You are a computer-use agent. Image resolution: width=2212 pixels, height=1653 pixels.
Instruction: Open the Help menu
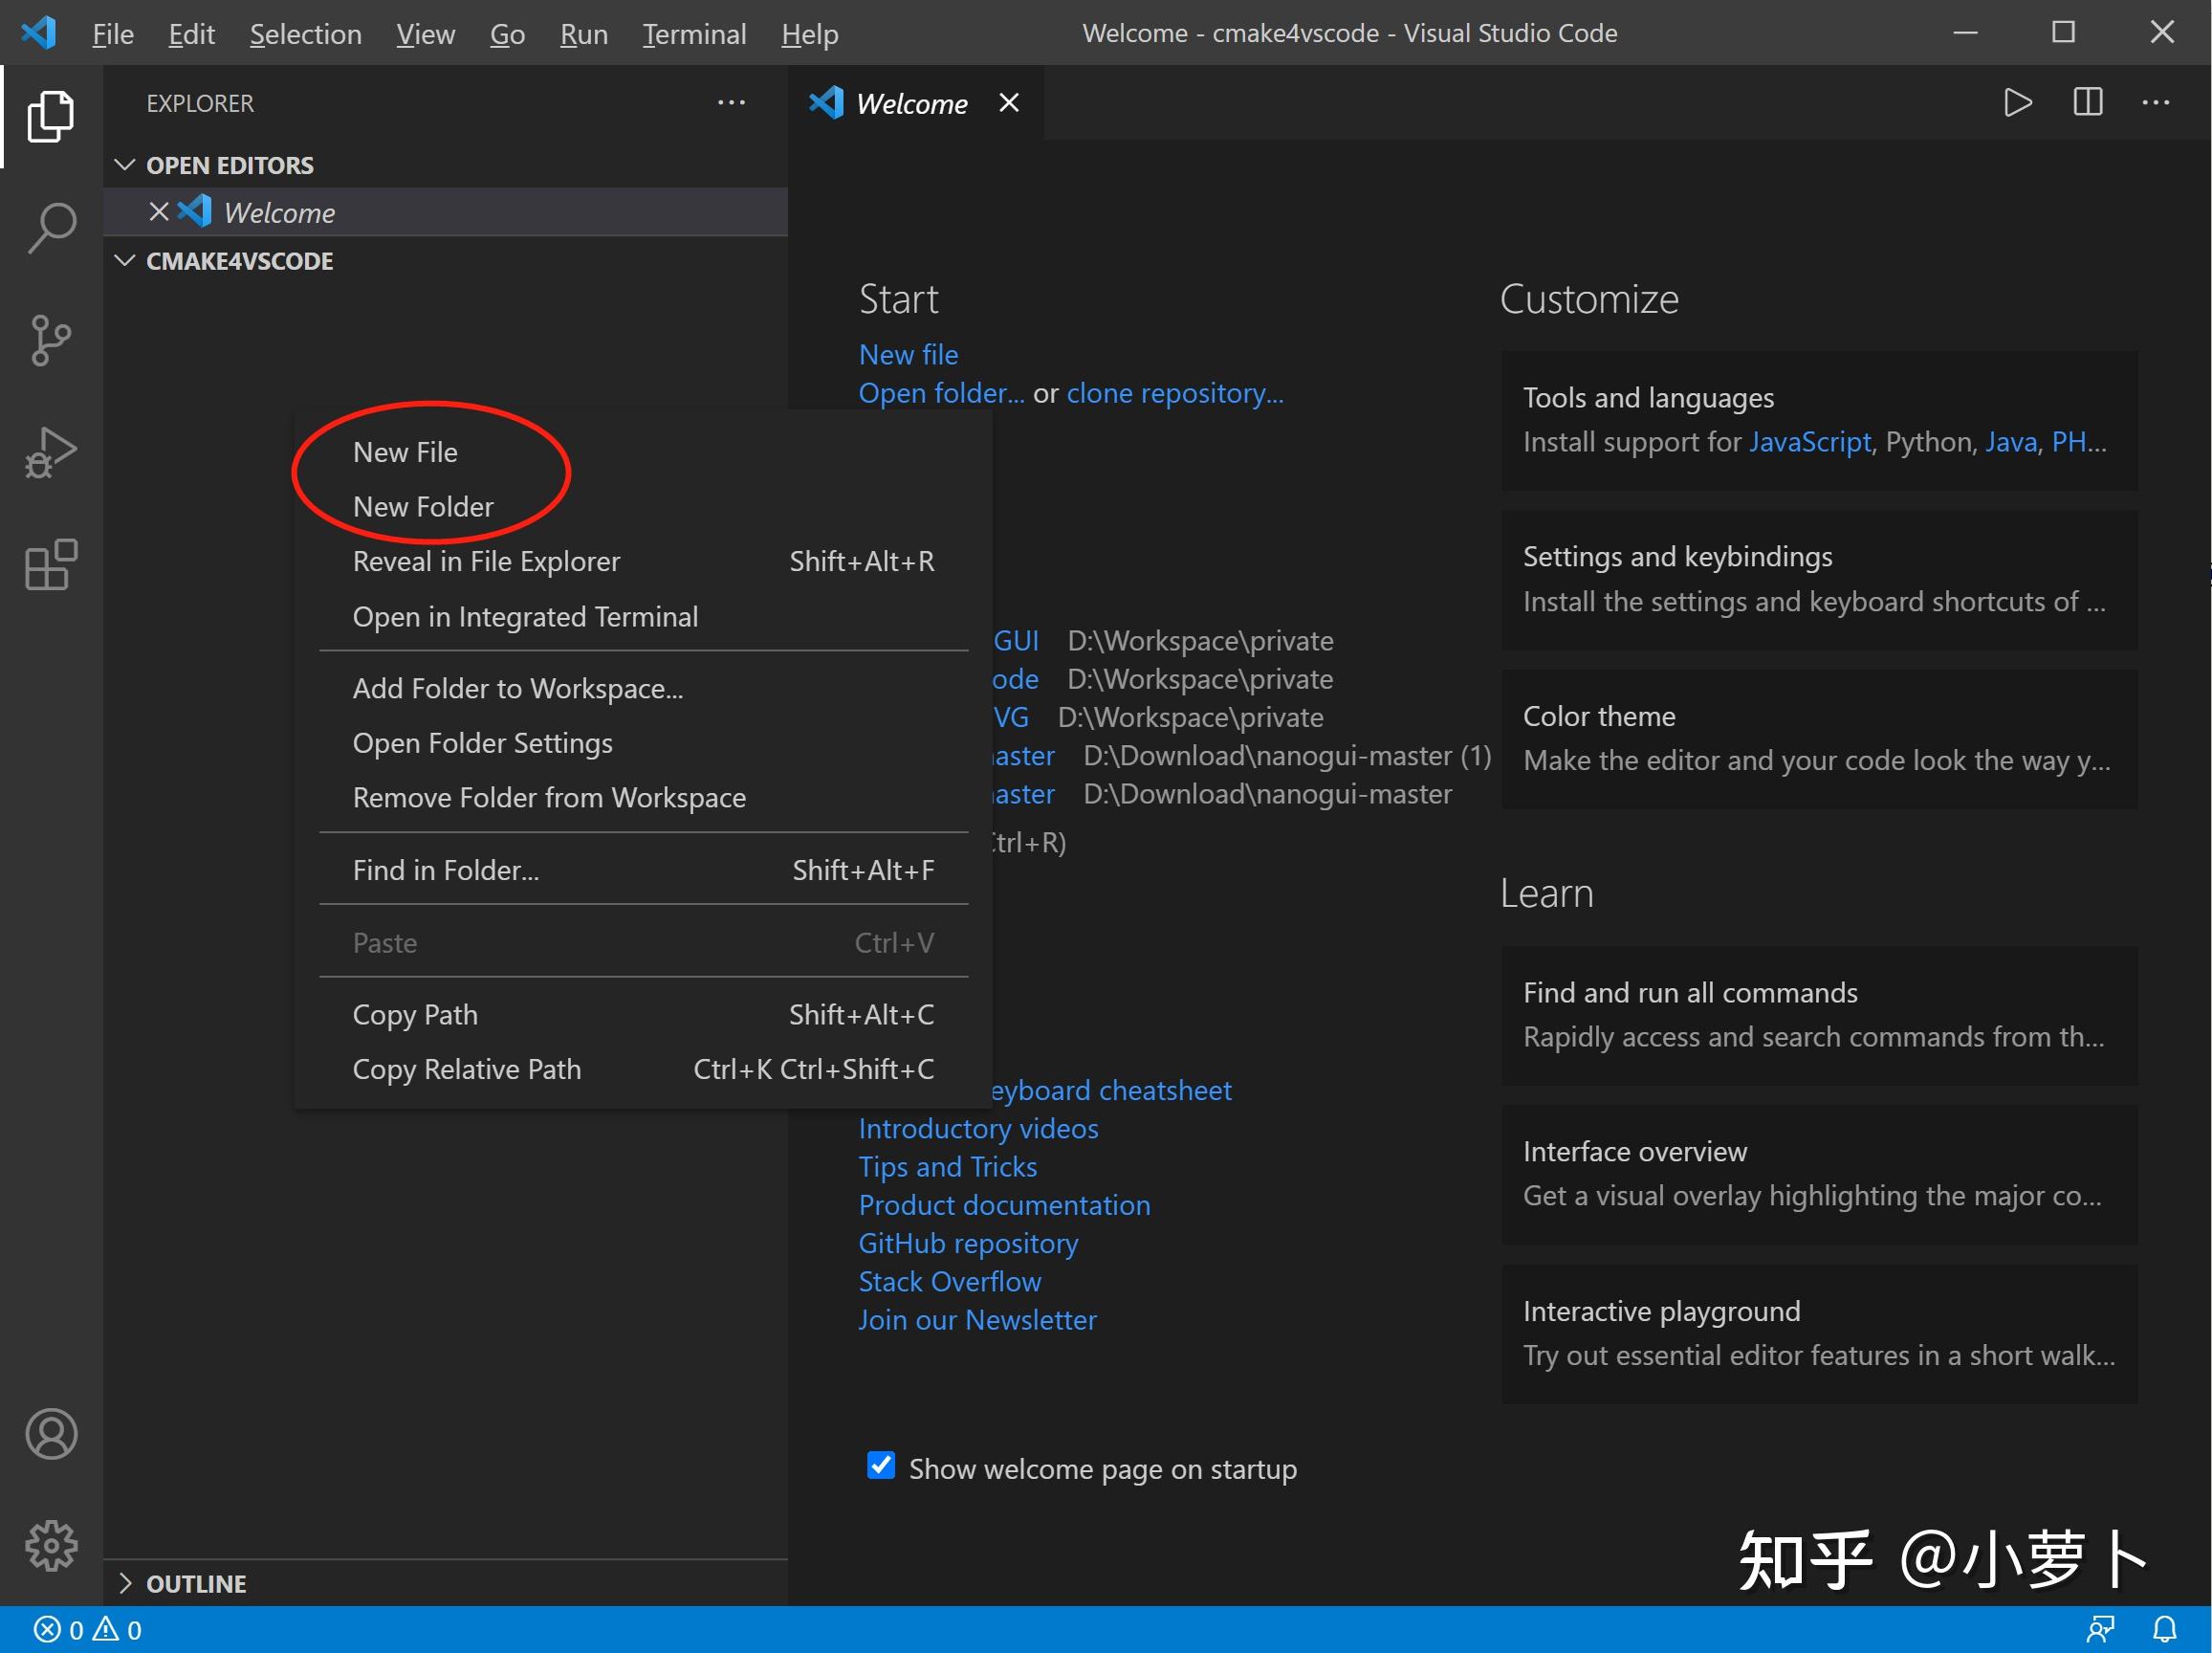[810, 34]
